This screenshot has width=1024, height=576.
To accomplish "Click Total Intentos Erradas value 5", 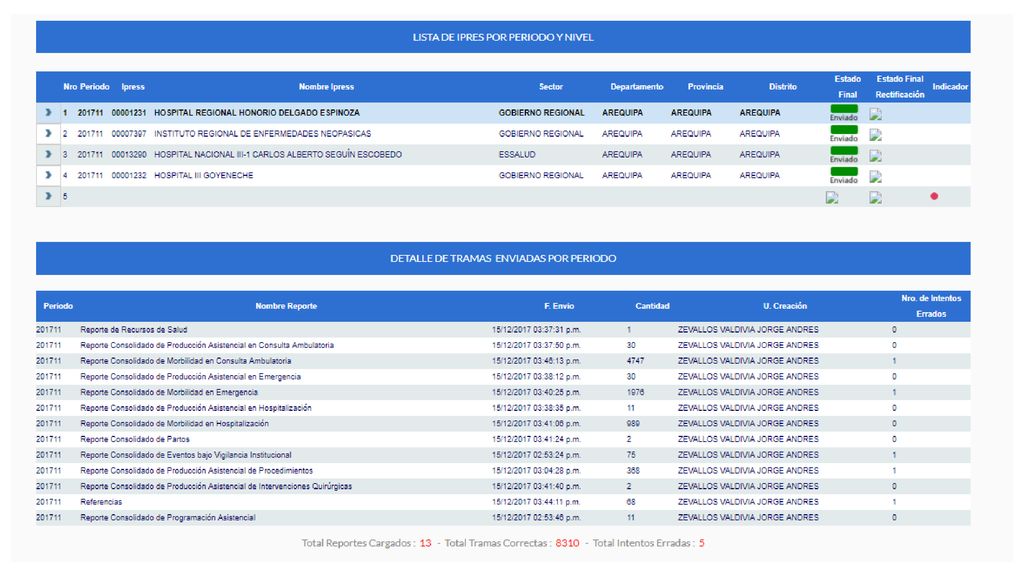I will tap(701, 543).
